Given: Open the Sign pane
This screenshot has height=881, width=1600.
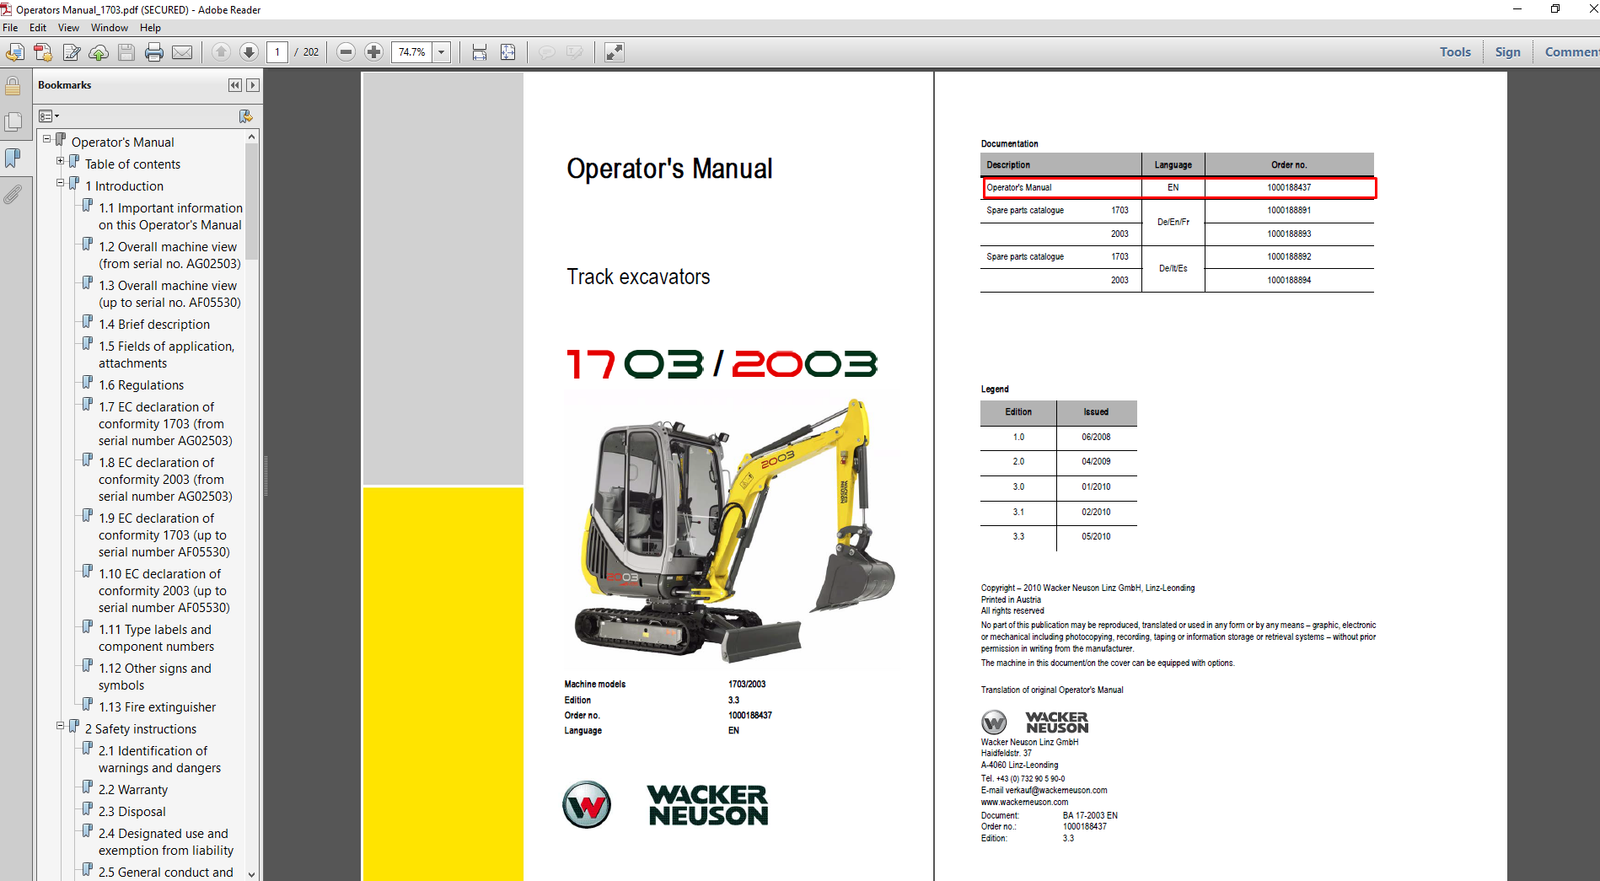Looking at the screenshot, I should coord(1507,52).
